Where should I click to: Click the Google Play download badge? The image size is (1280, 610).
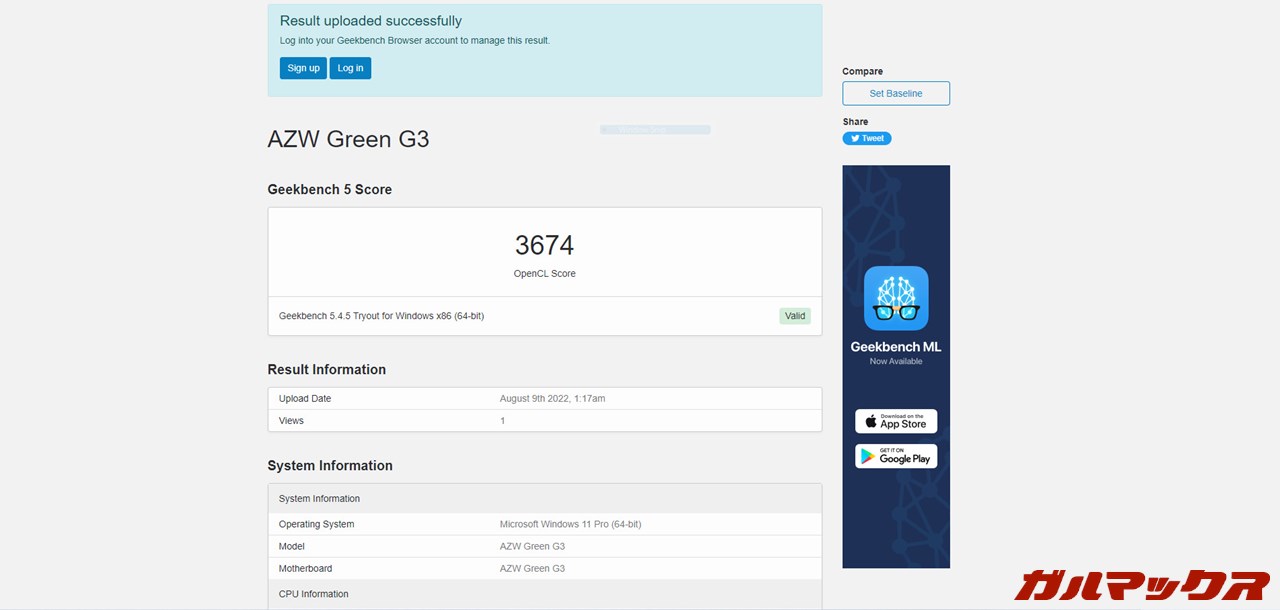click(896, 456)
